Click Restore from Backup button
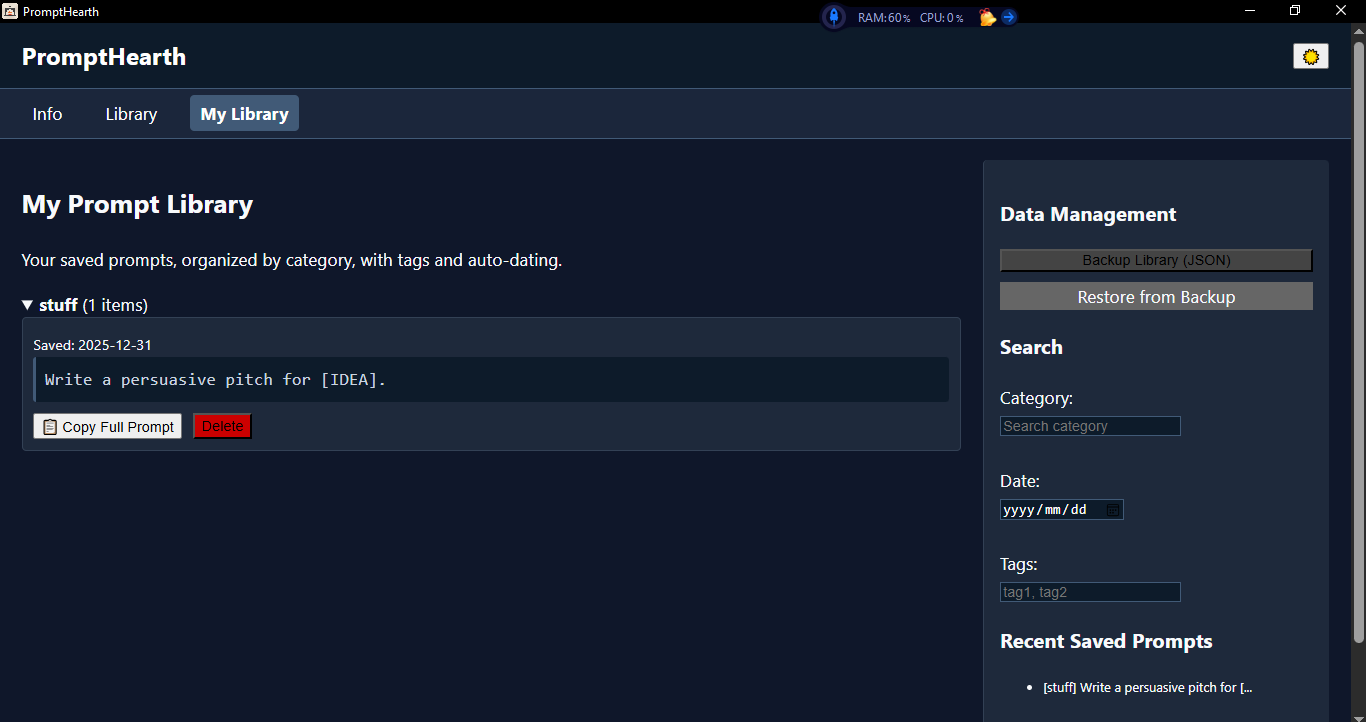The height and width of the screenshot is (722, 1366). pyautogui.click(x=1156, y=297)
